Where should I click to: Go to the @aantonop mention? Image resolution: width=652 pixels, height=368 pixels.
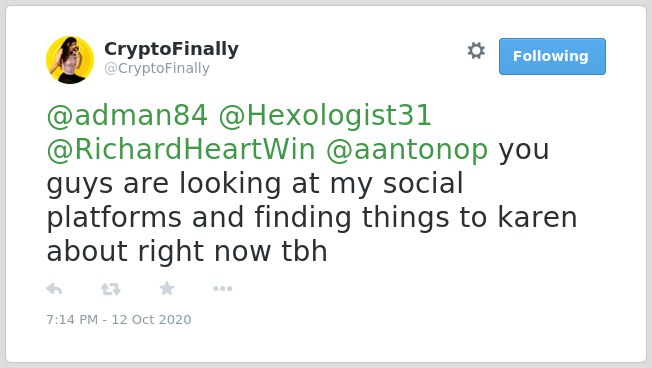click(x=407, y=149)
